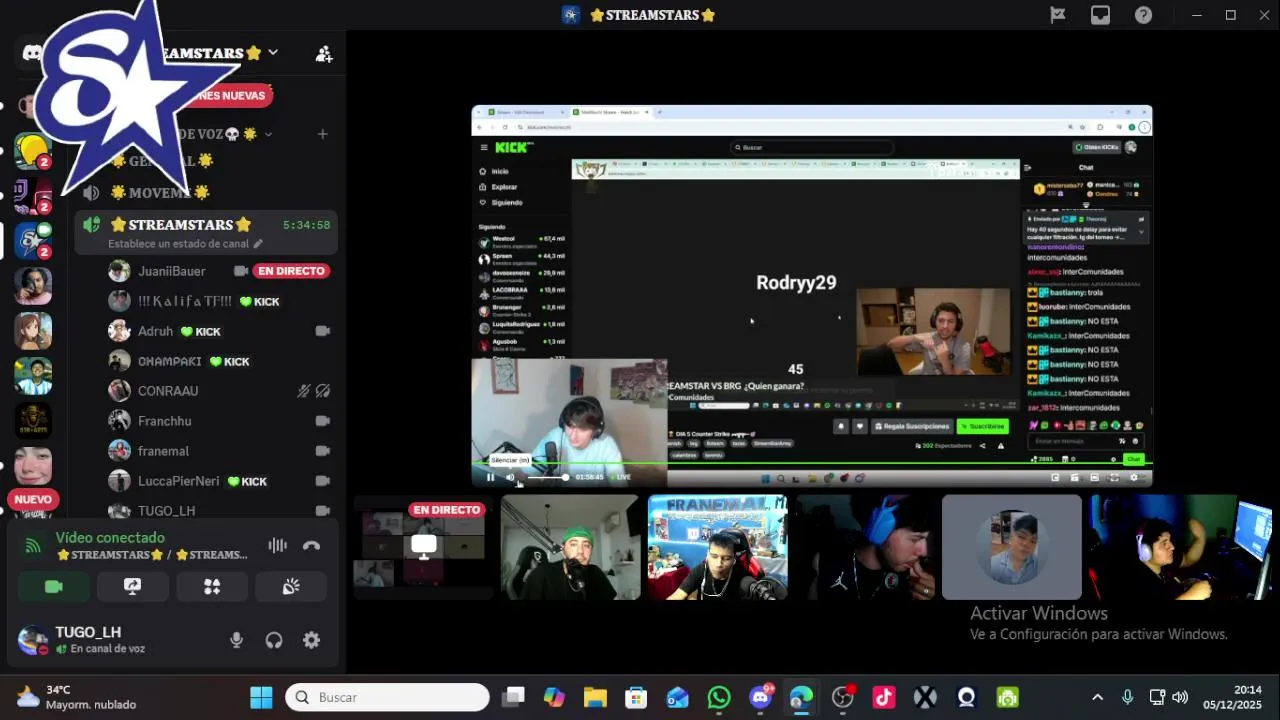Open the inbox icon in the title bar
Image resolution: width=1280 pixels, height=720 pixels.
[x=1100, y=15]
